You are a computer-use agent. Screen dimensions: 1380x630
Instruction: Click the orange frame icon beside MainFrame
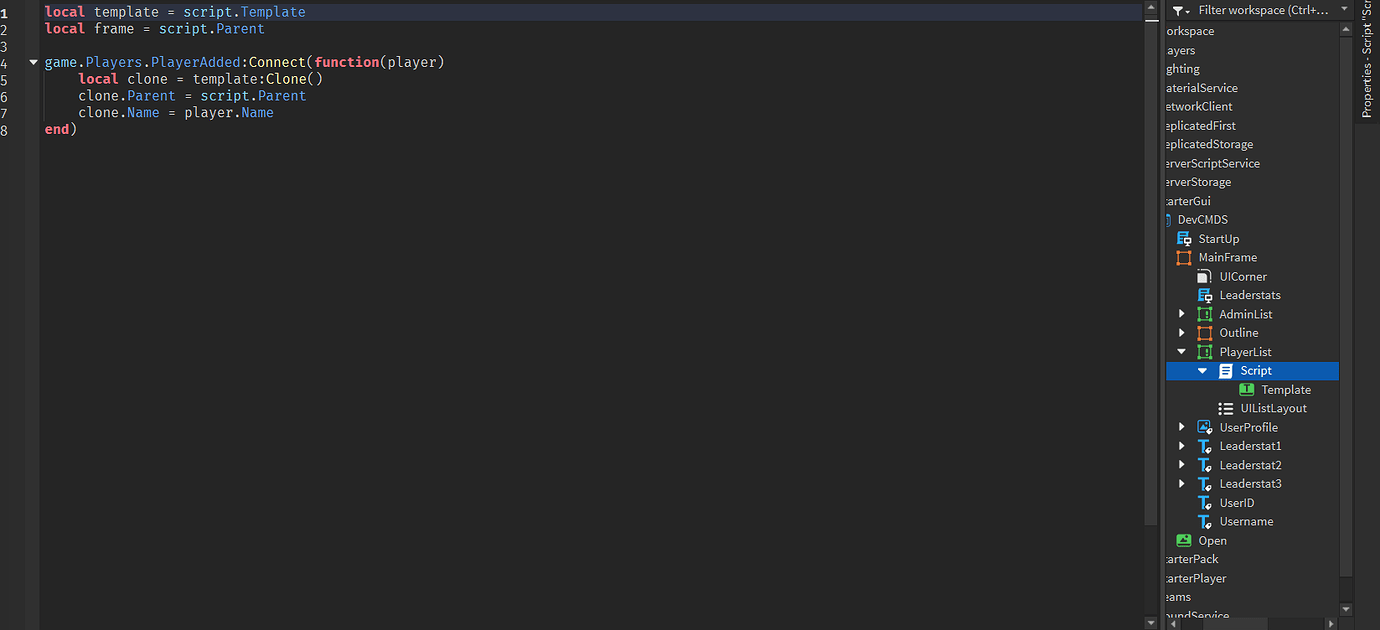(x=1183, y=257)
